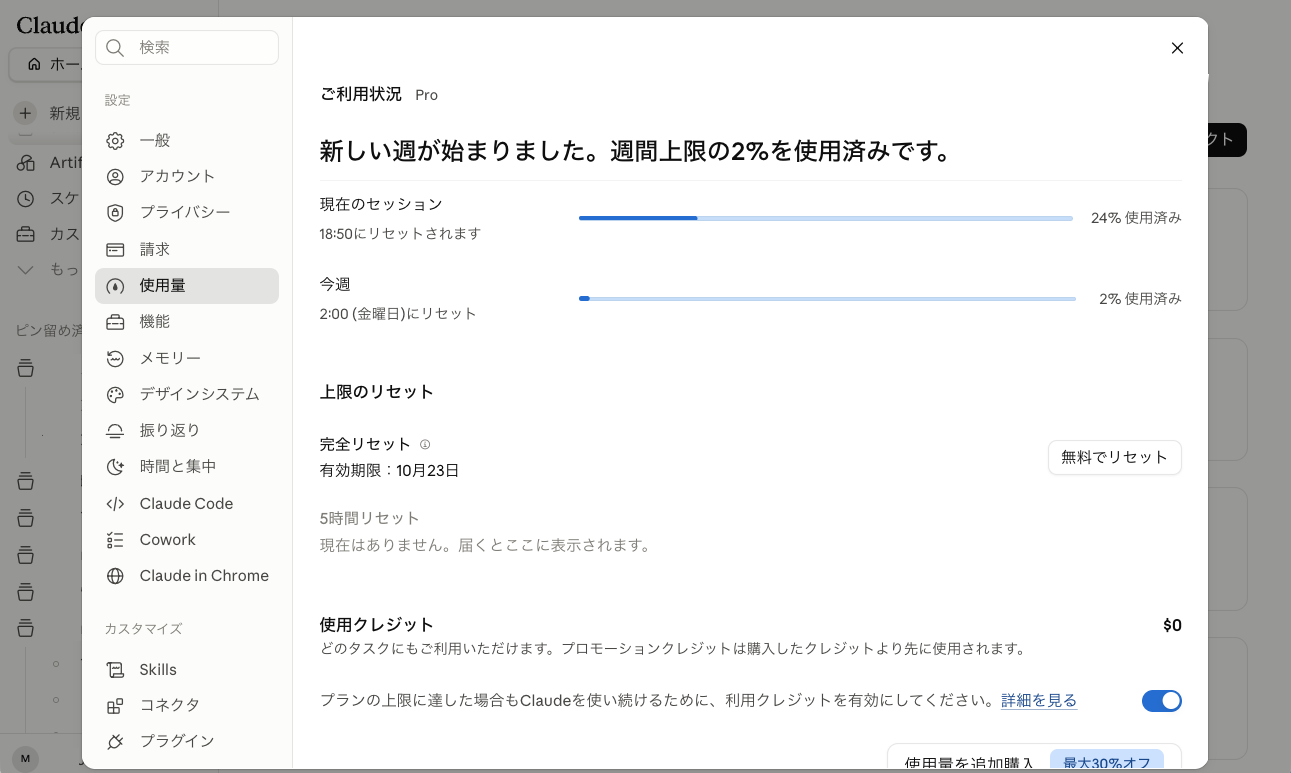Click the Claude in Chrome globe icon
The image size is (1291, 773).
(115, 576)
